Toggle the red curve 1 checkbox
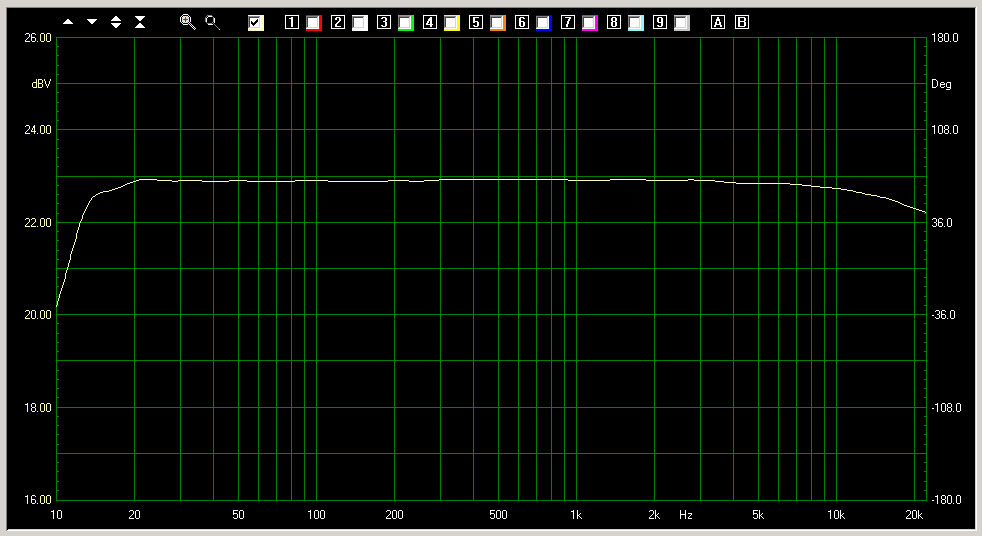The image size is (982, 536). [314, 23]
